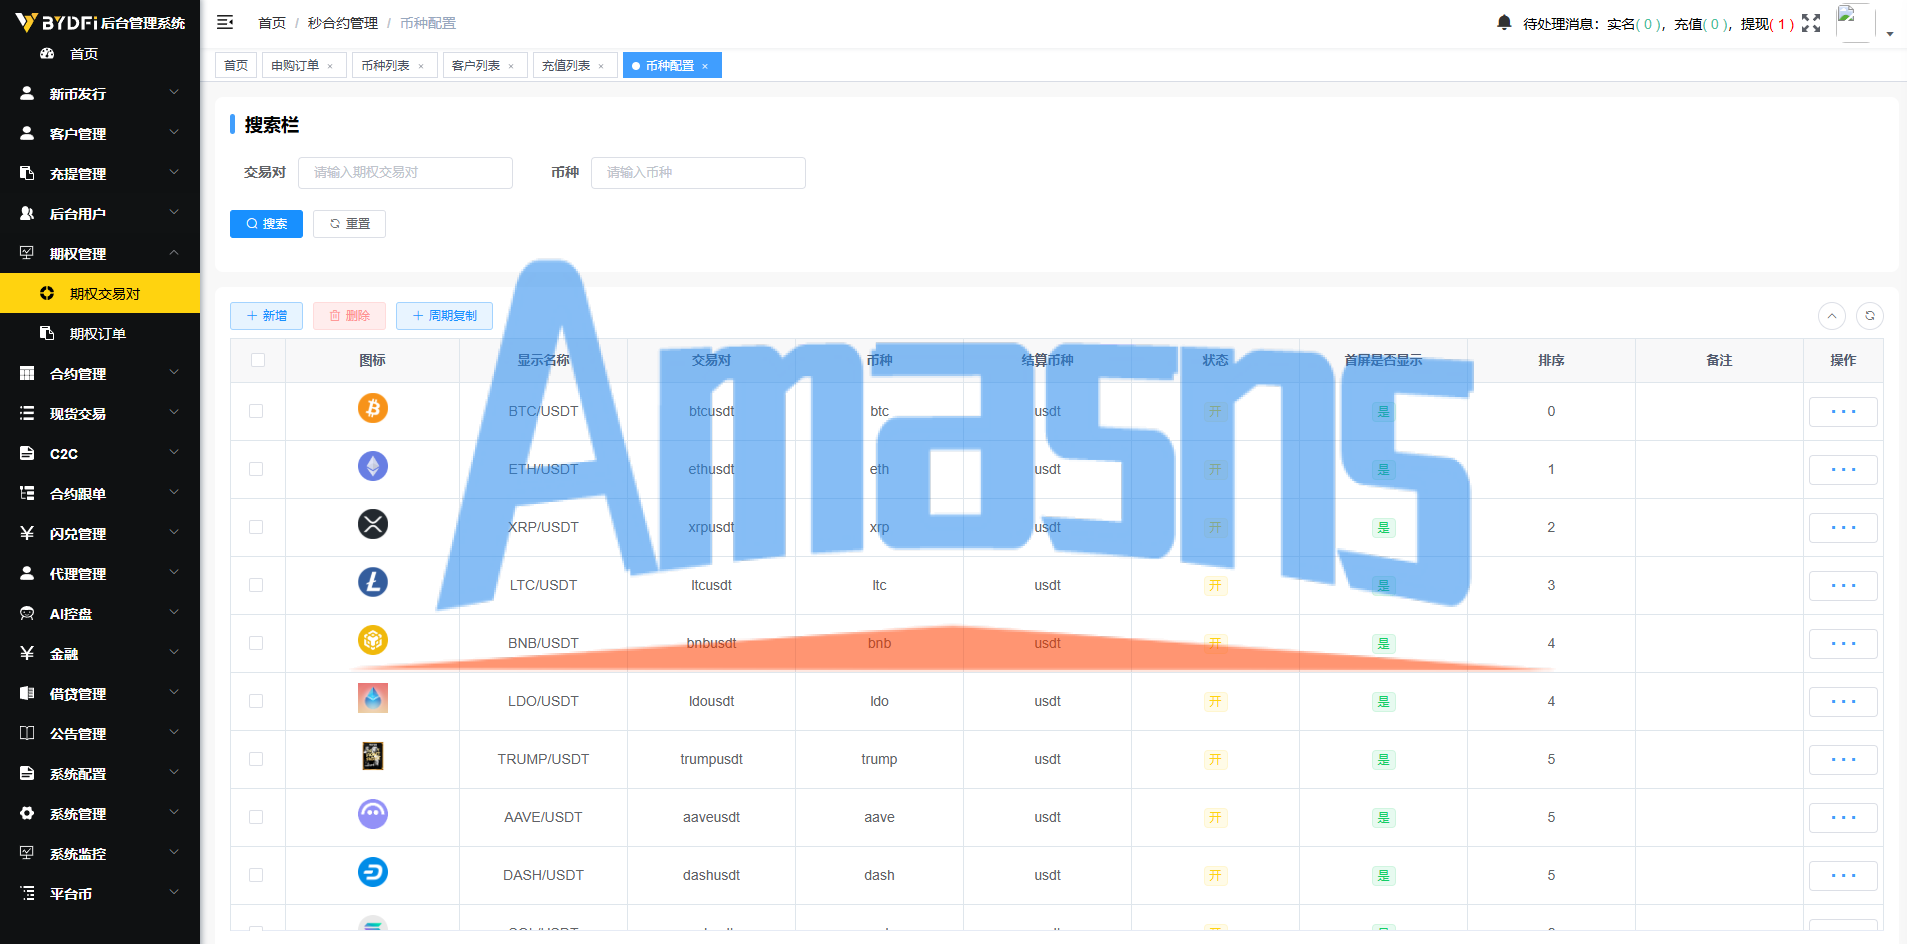Image resolution: width=1907 pixels, height=944 pixels.
Task: Collapse the 期权管理 sidebar menu
Action: tap(100, 253)
